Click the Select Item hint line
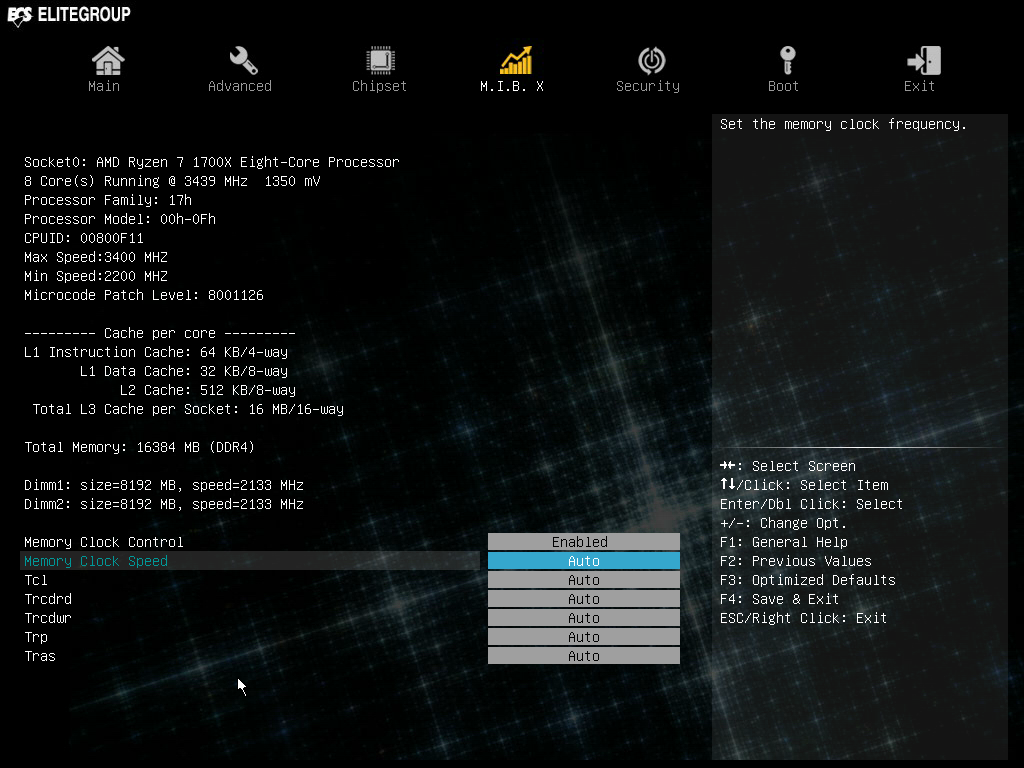Screen dimensions: 1024x768 tap(804, 485)
